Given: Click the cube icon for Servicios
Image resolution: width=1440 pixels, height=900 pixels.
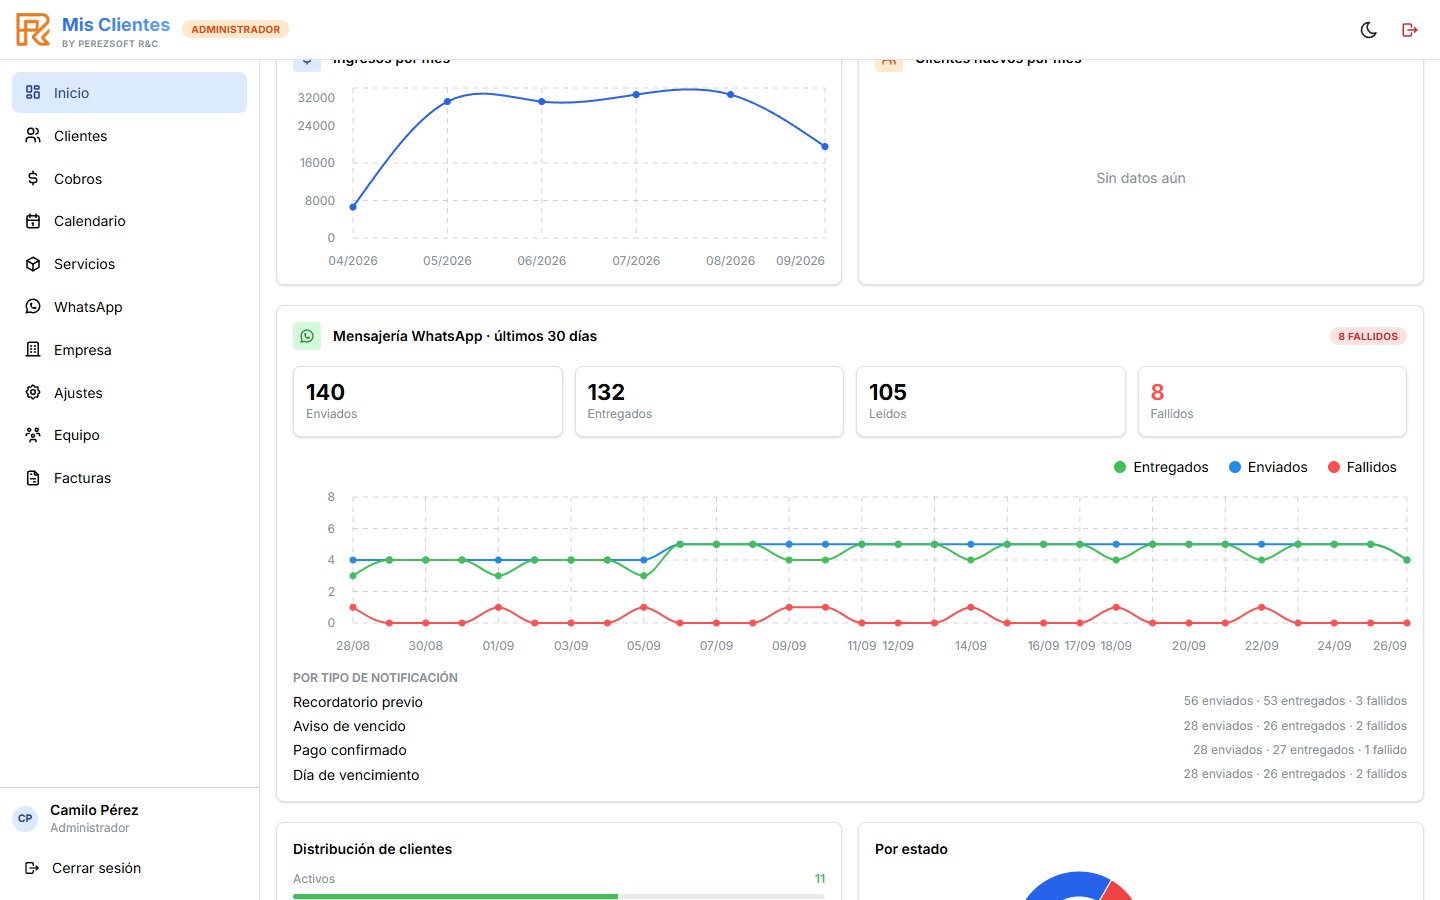Looking at the screenshot, I should pos(33,264).
